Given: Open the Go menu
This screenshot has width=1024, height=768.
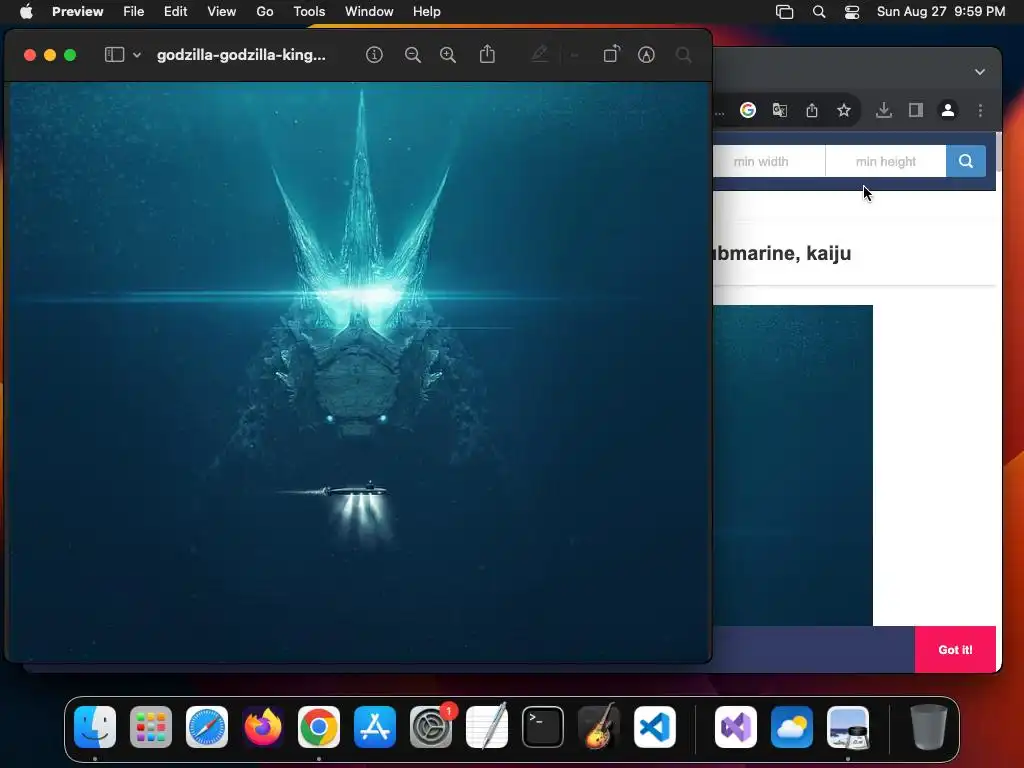Looking at the screenshot, I should [264, 12].
